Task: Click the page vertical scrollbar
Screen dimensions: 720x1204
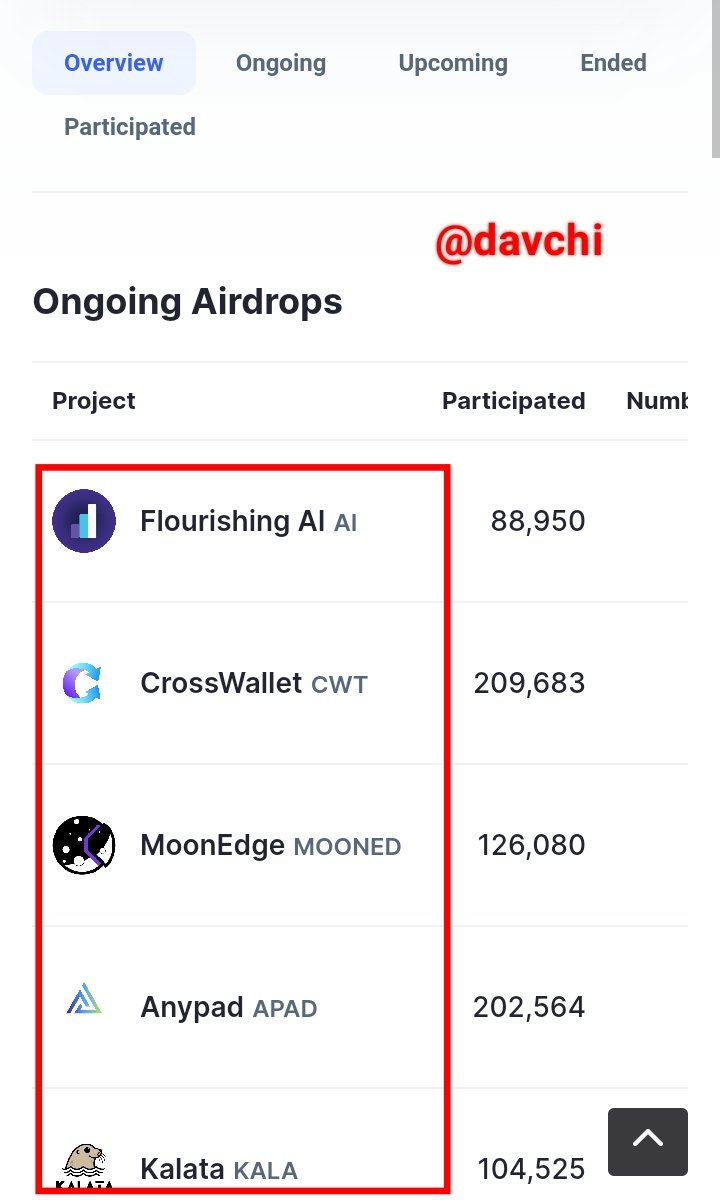Action: [x=715, y=80]
